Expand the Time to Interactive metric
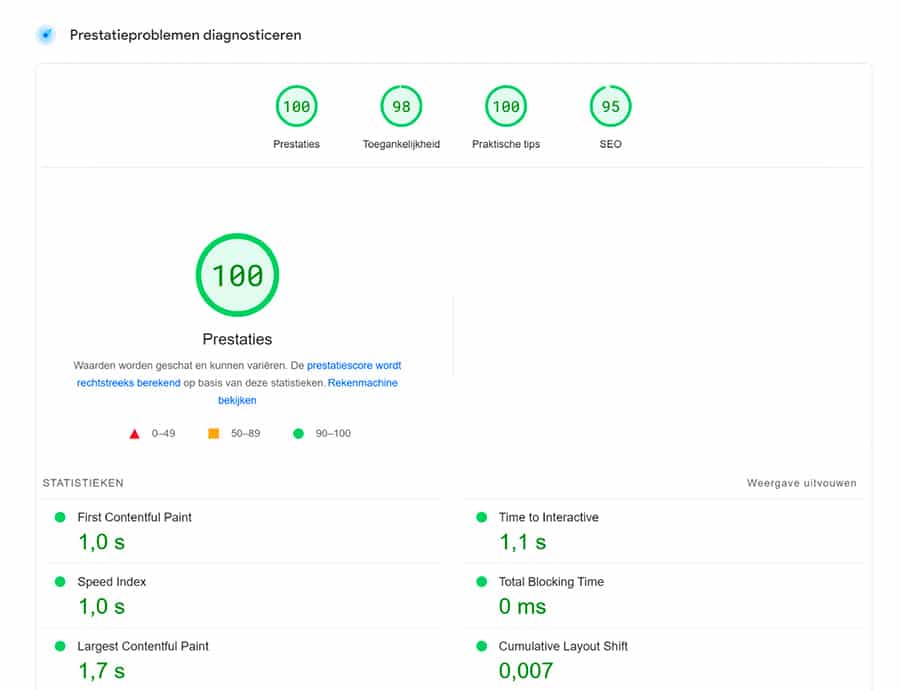This screenshot has width=900, height=690. click(548, 517)
